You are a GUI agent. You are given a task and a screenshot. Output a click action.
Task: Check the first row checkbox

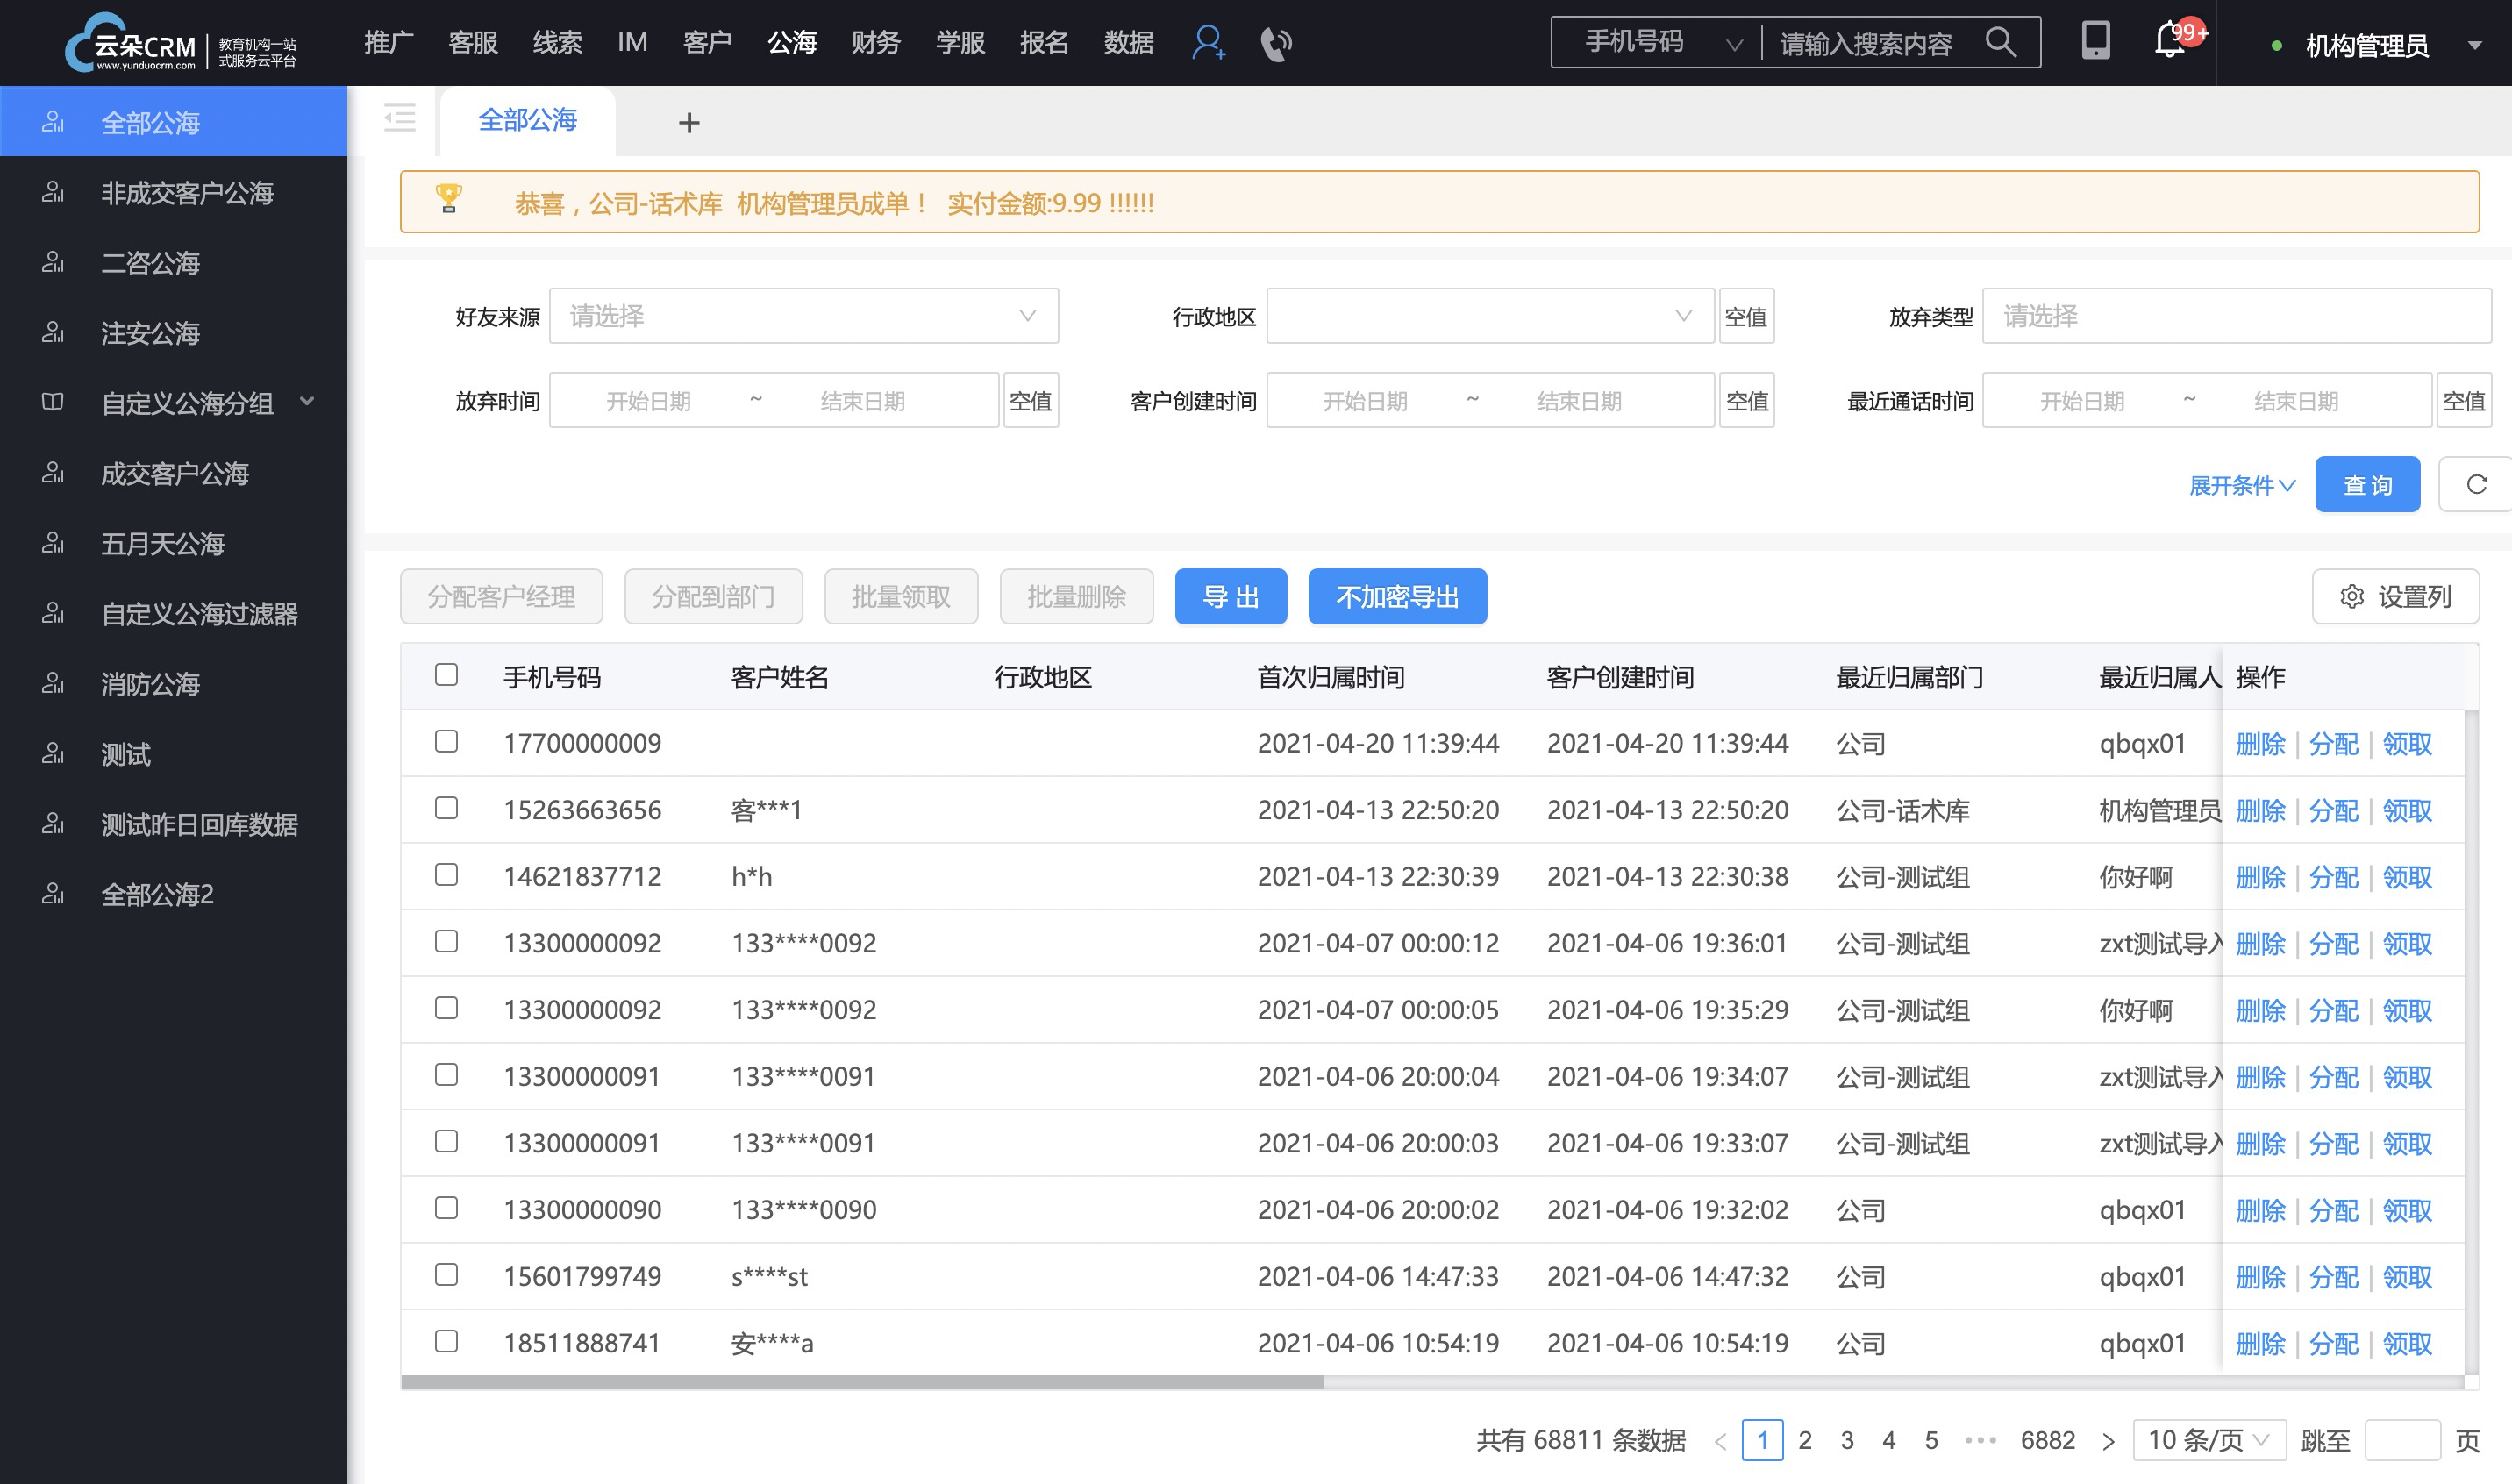point(447,740)
